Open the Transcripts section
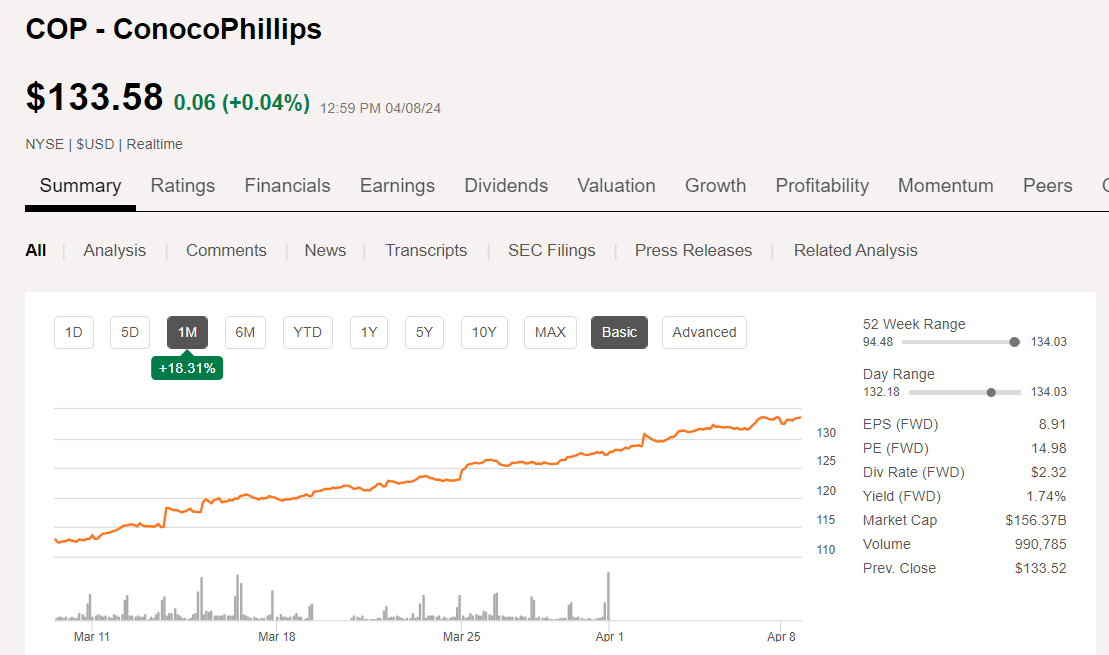The width and height of the screenshot is (1109, 655). coord(426,250)
